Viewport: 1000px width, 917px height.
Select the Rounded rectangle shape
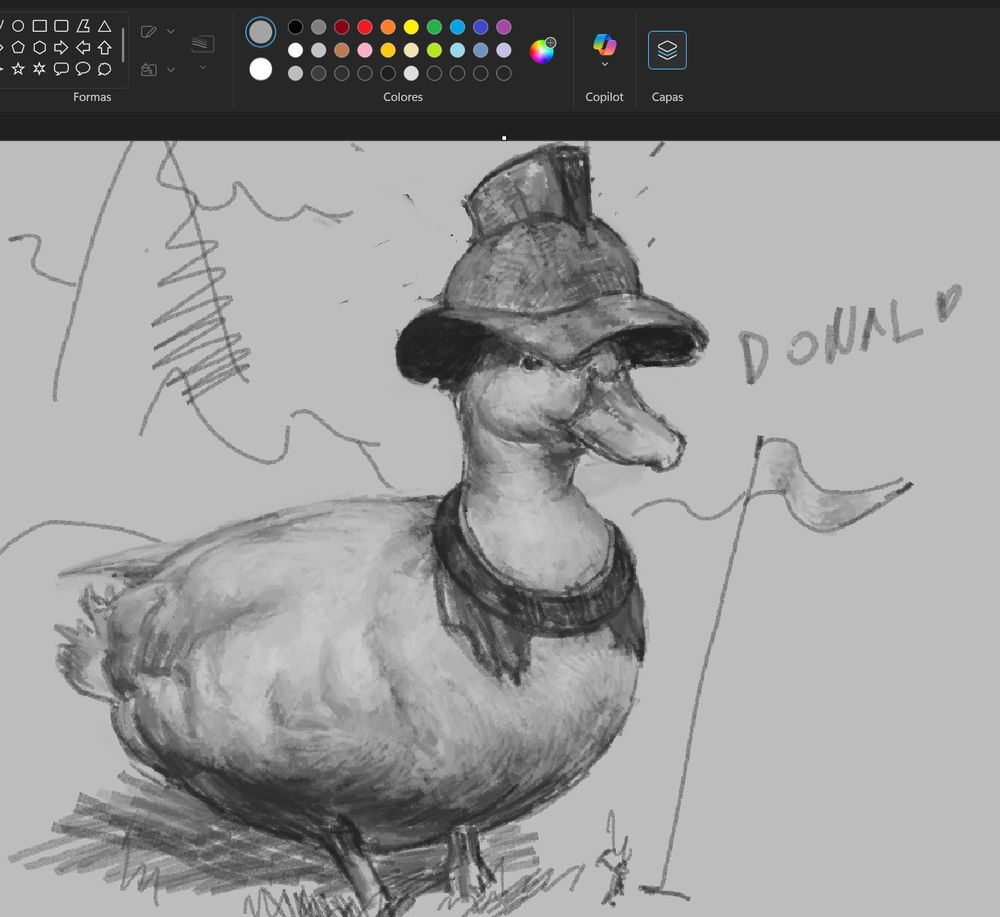61,26
